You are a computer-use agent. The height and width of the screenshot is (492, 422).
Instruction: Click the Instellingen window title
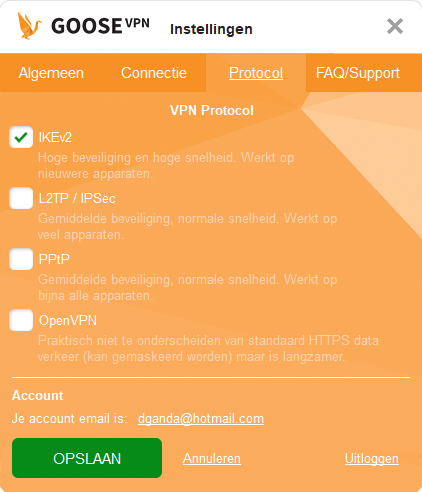(211, 29)
